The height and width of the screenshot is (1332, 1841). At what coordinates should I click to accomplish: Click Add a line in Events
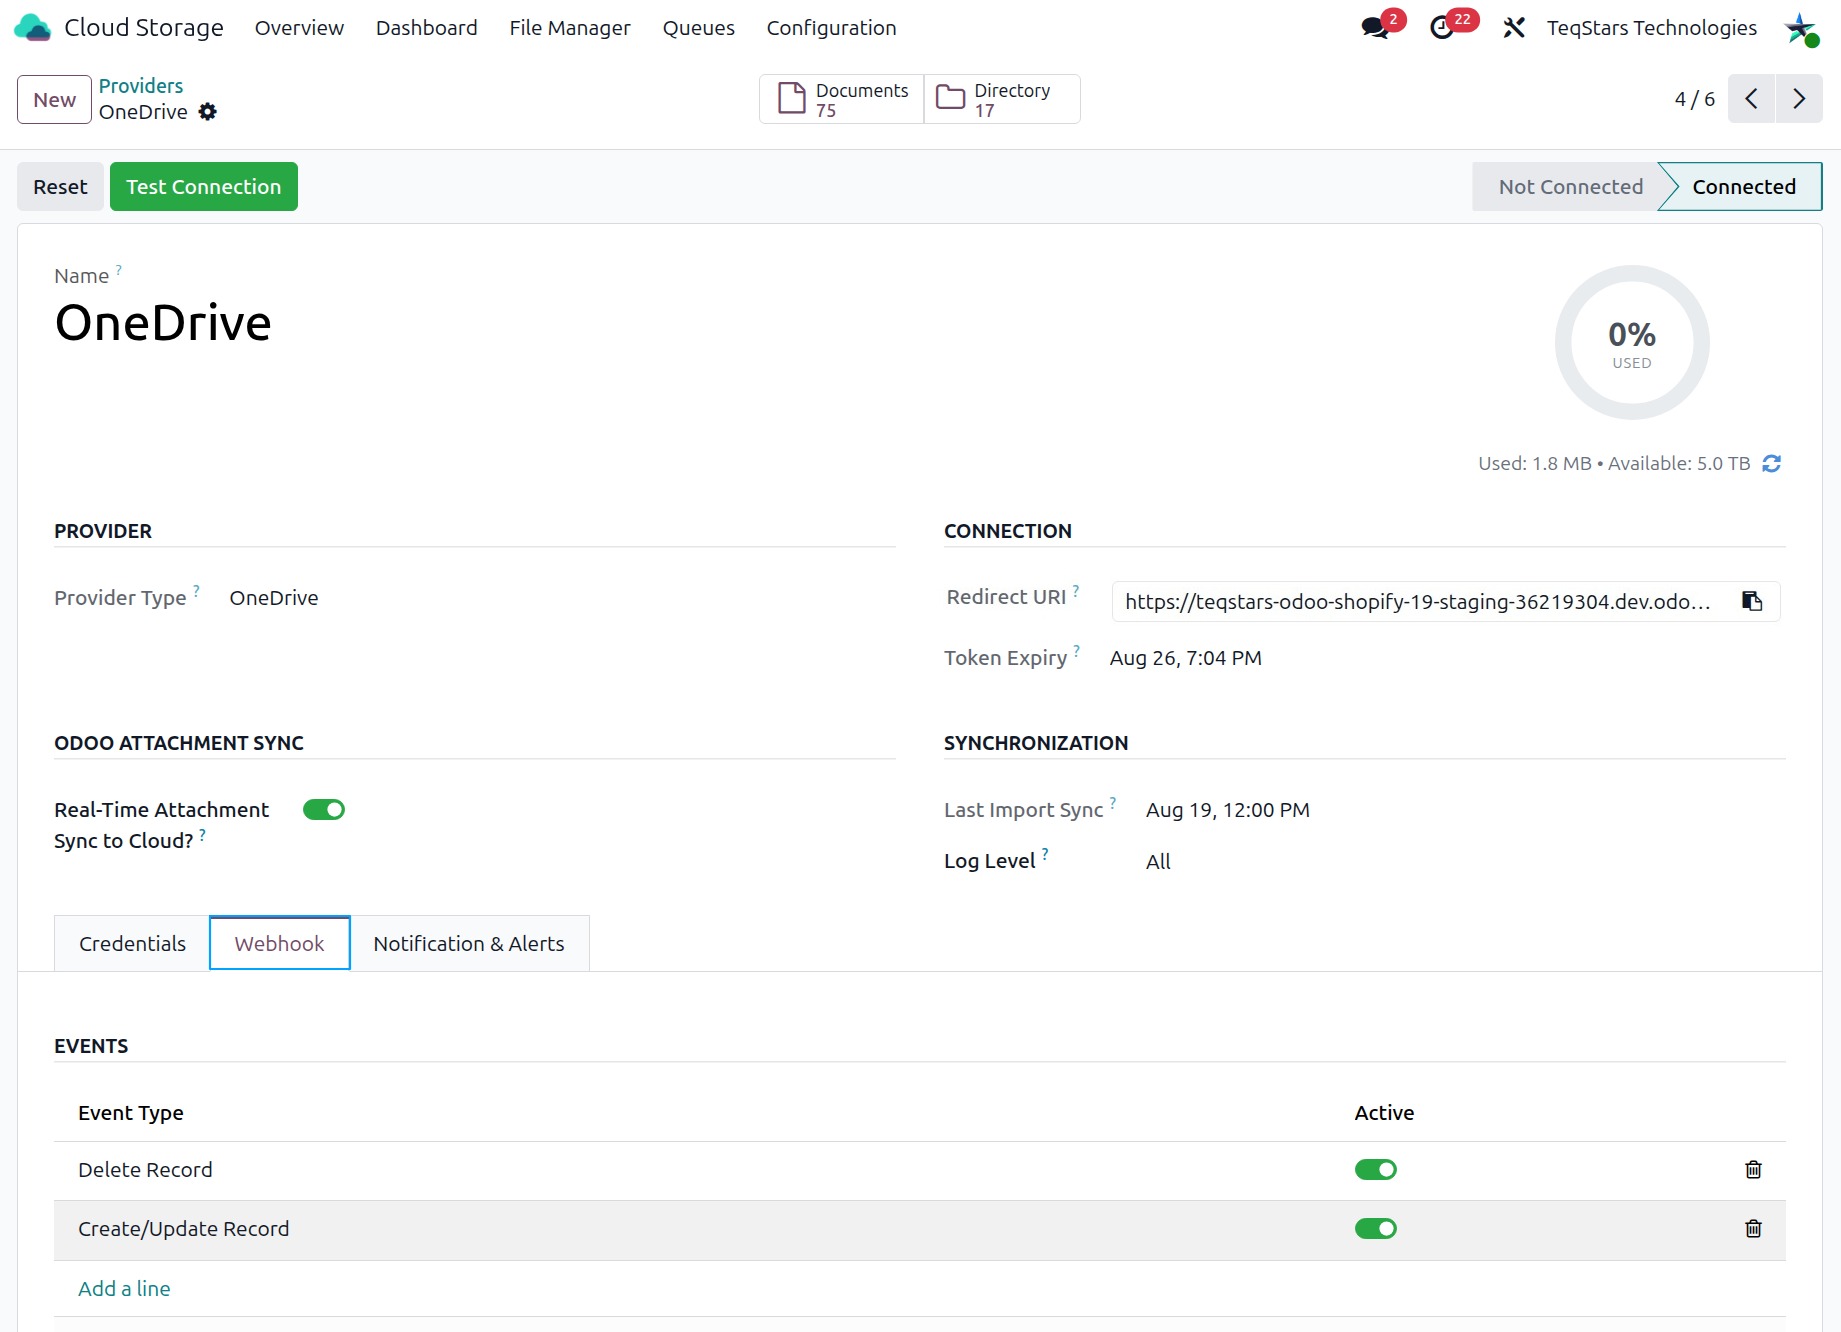(124, 1289)
